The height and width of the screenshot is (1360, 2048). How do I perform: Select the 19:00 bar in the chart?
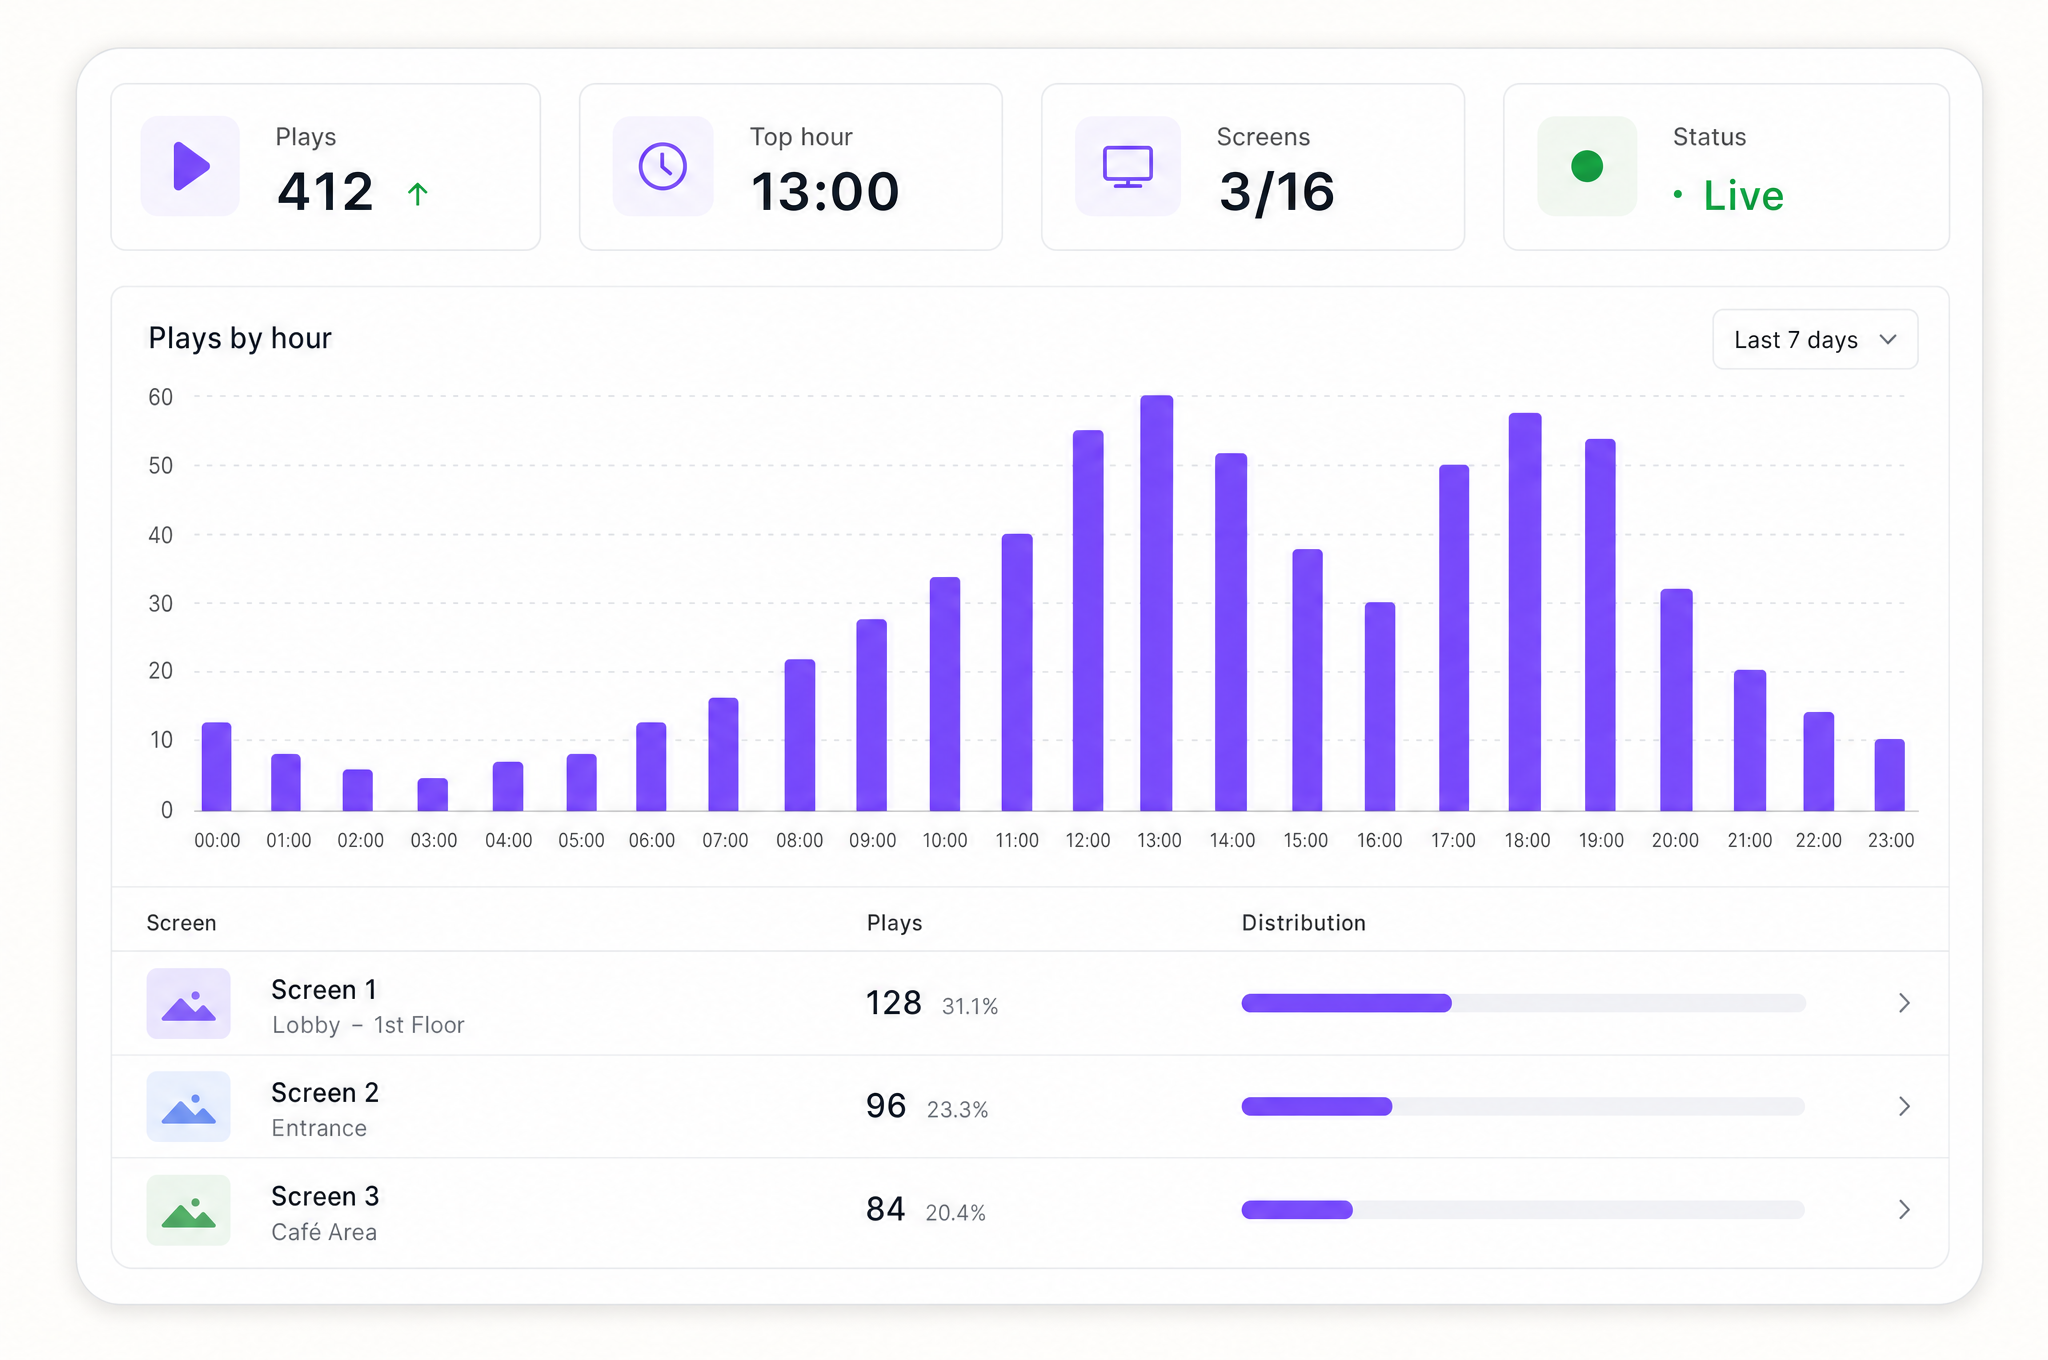[1600, 625]
